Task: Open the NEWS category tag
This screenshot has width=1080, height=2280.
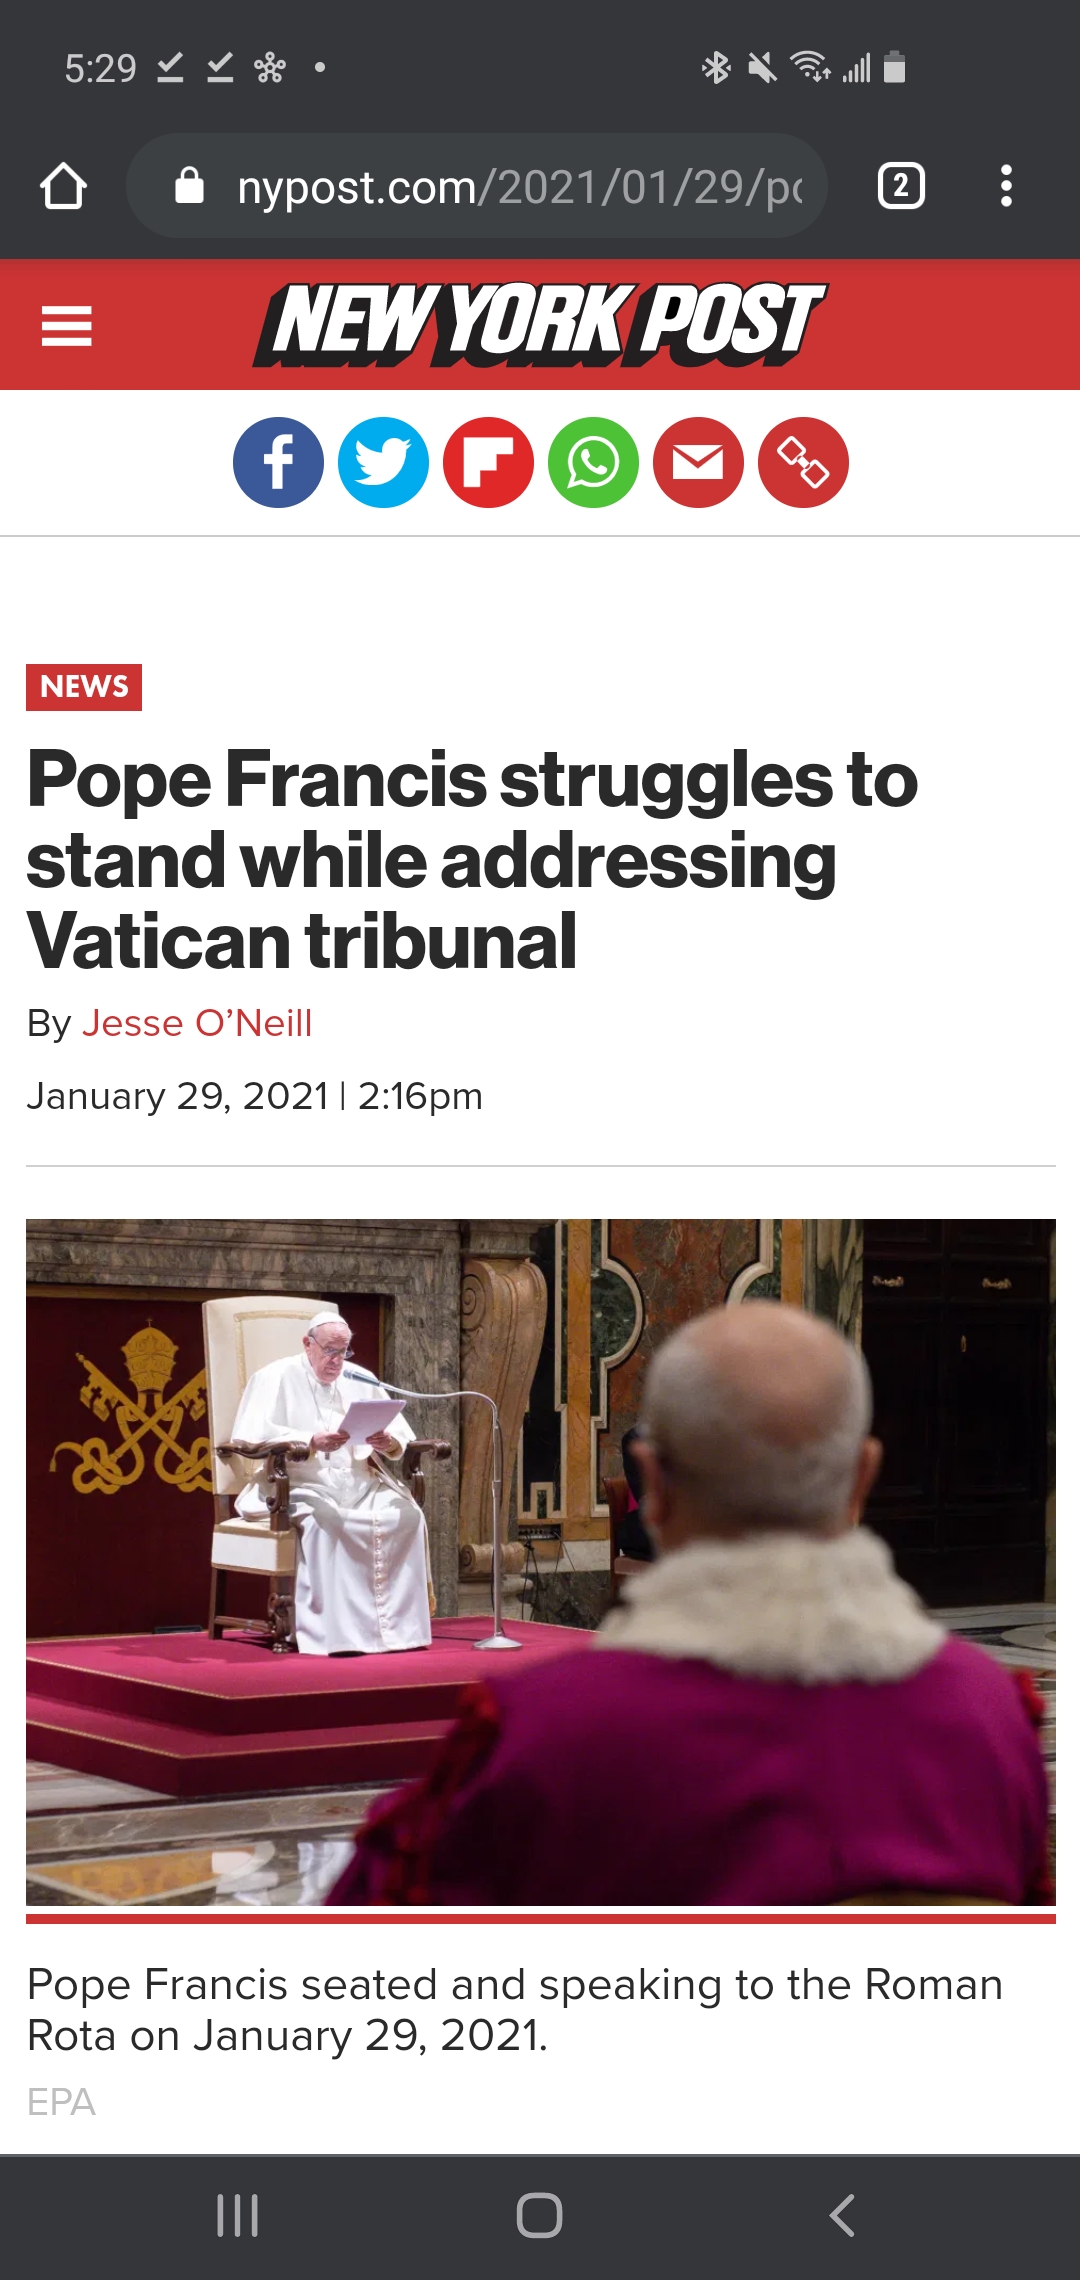Action: click(x=84, y=687)
